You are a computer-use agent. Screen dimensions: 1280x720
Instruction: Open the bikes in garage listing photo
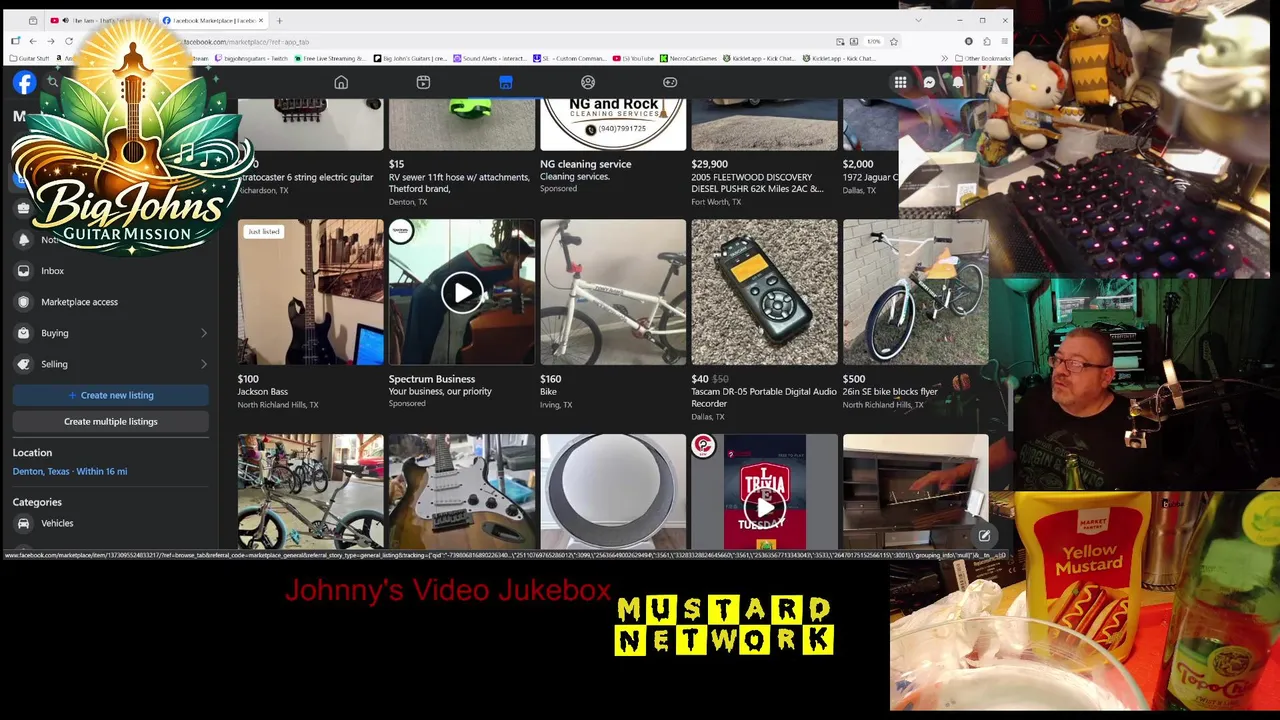click(x=311, y=491)
